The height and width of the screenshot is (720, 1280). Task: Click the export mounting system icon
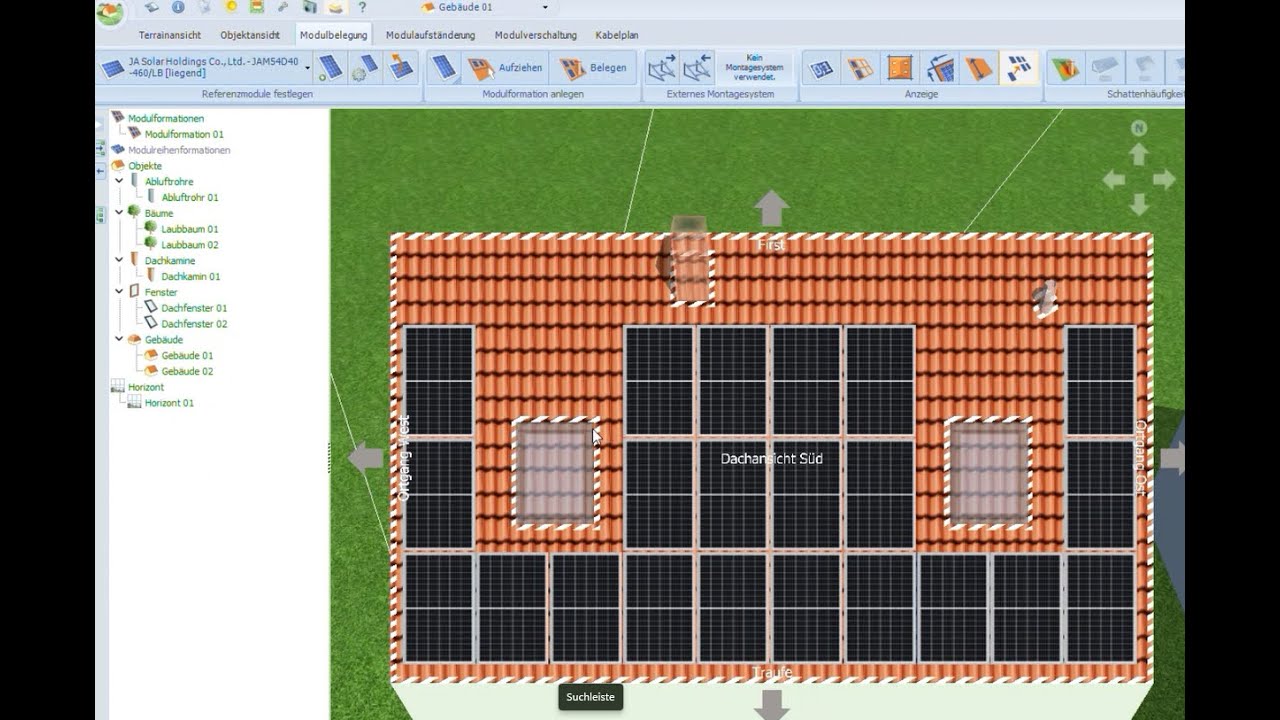coord(662,68)
